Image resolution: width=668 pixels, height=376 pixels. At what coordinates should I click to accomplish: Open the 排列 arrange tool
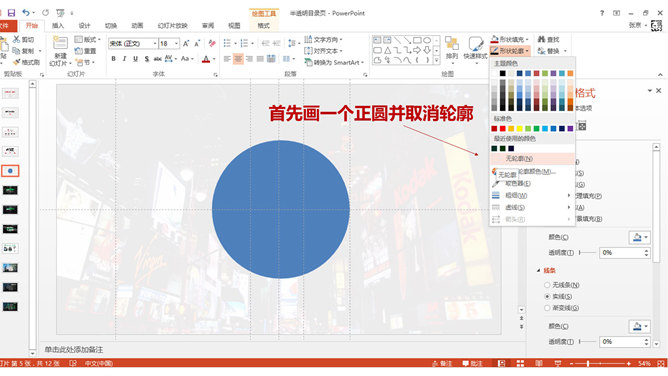coord(452,48)
